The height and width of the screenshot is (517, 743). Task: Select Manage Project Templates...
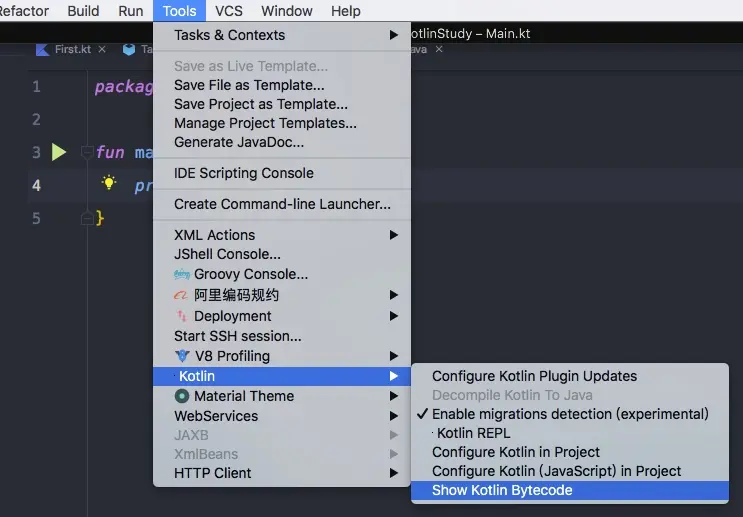coord(282,123)
